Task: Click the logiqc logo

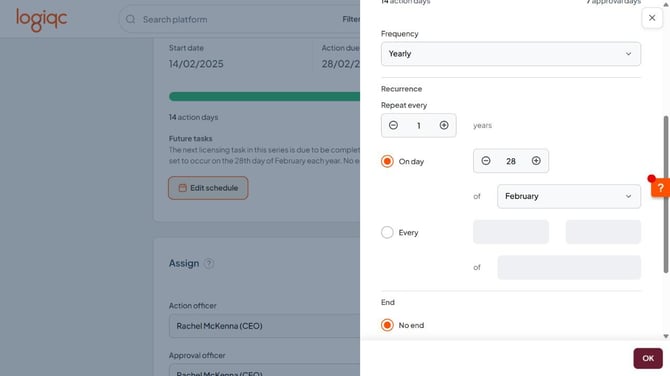Action: (41, 20)
